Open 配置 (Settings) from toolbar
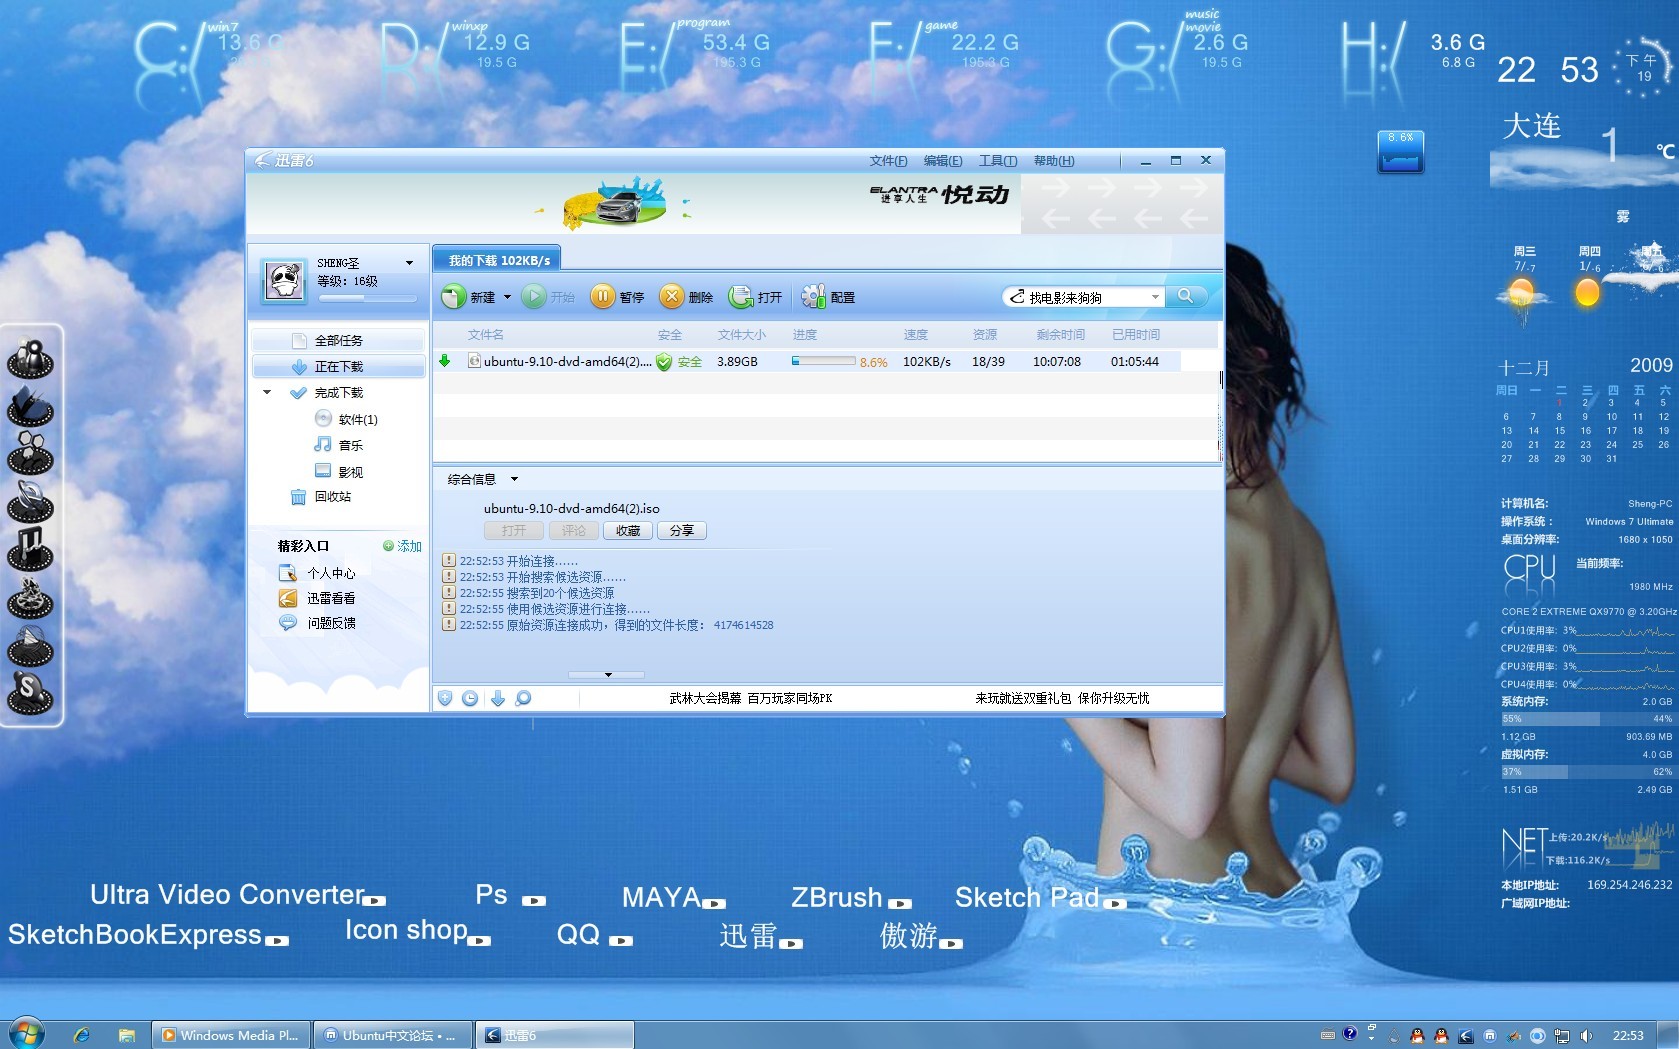This screenshot has width=1679, height=1049. (828, 297)
